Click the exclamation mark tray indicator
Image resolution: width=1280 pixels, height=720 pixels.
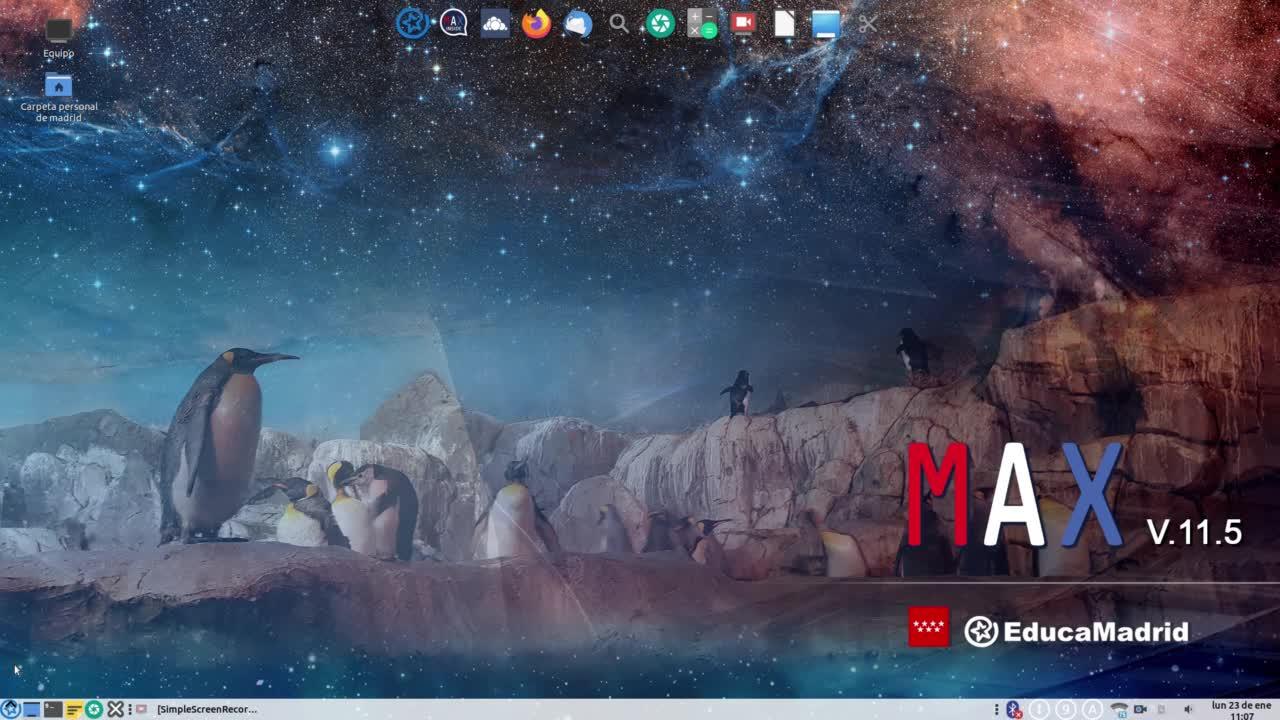click(x=1039, y=709)
